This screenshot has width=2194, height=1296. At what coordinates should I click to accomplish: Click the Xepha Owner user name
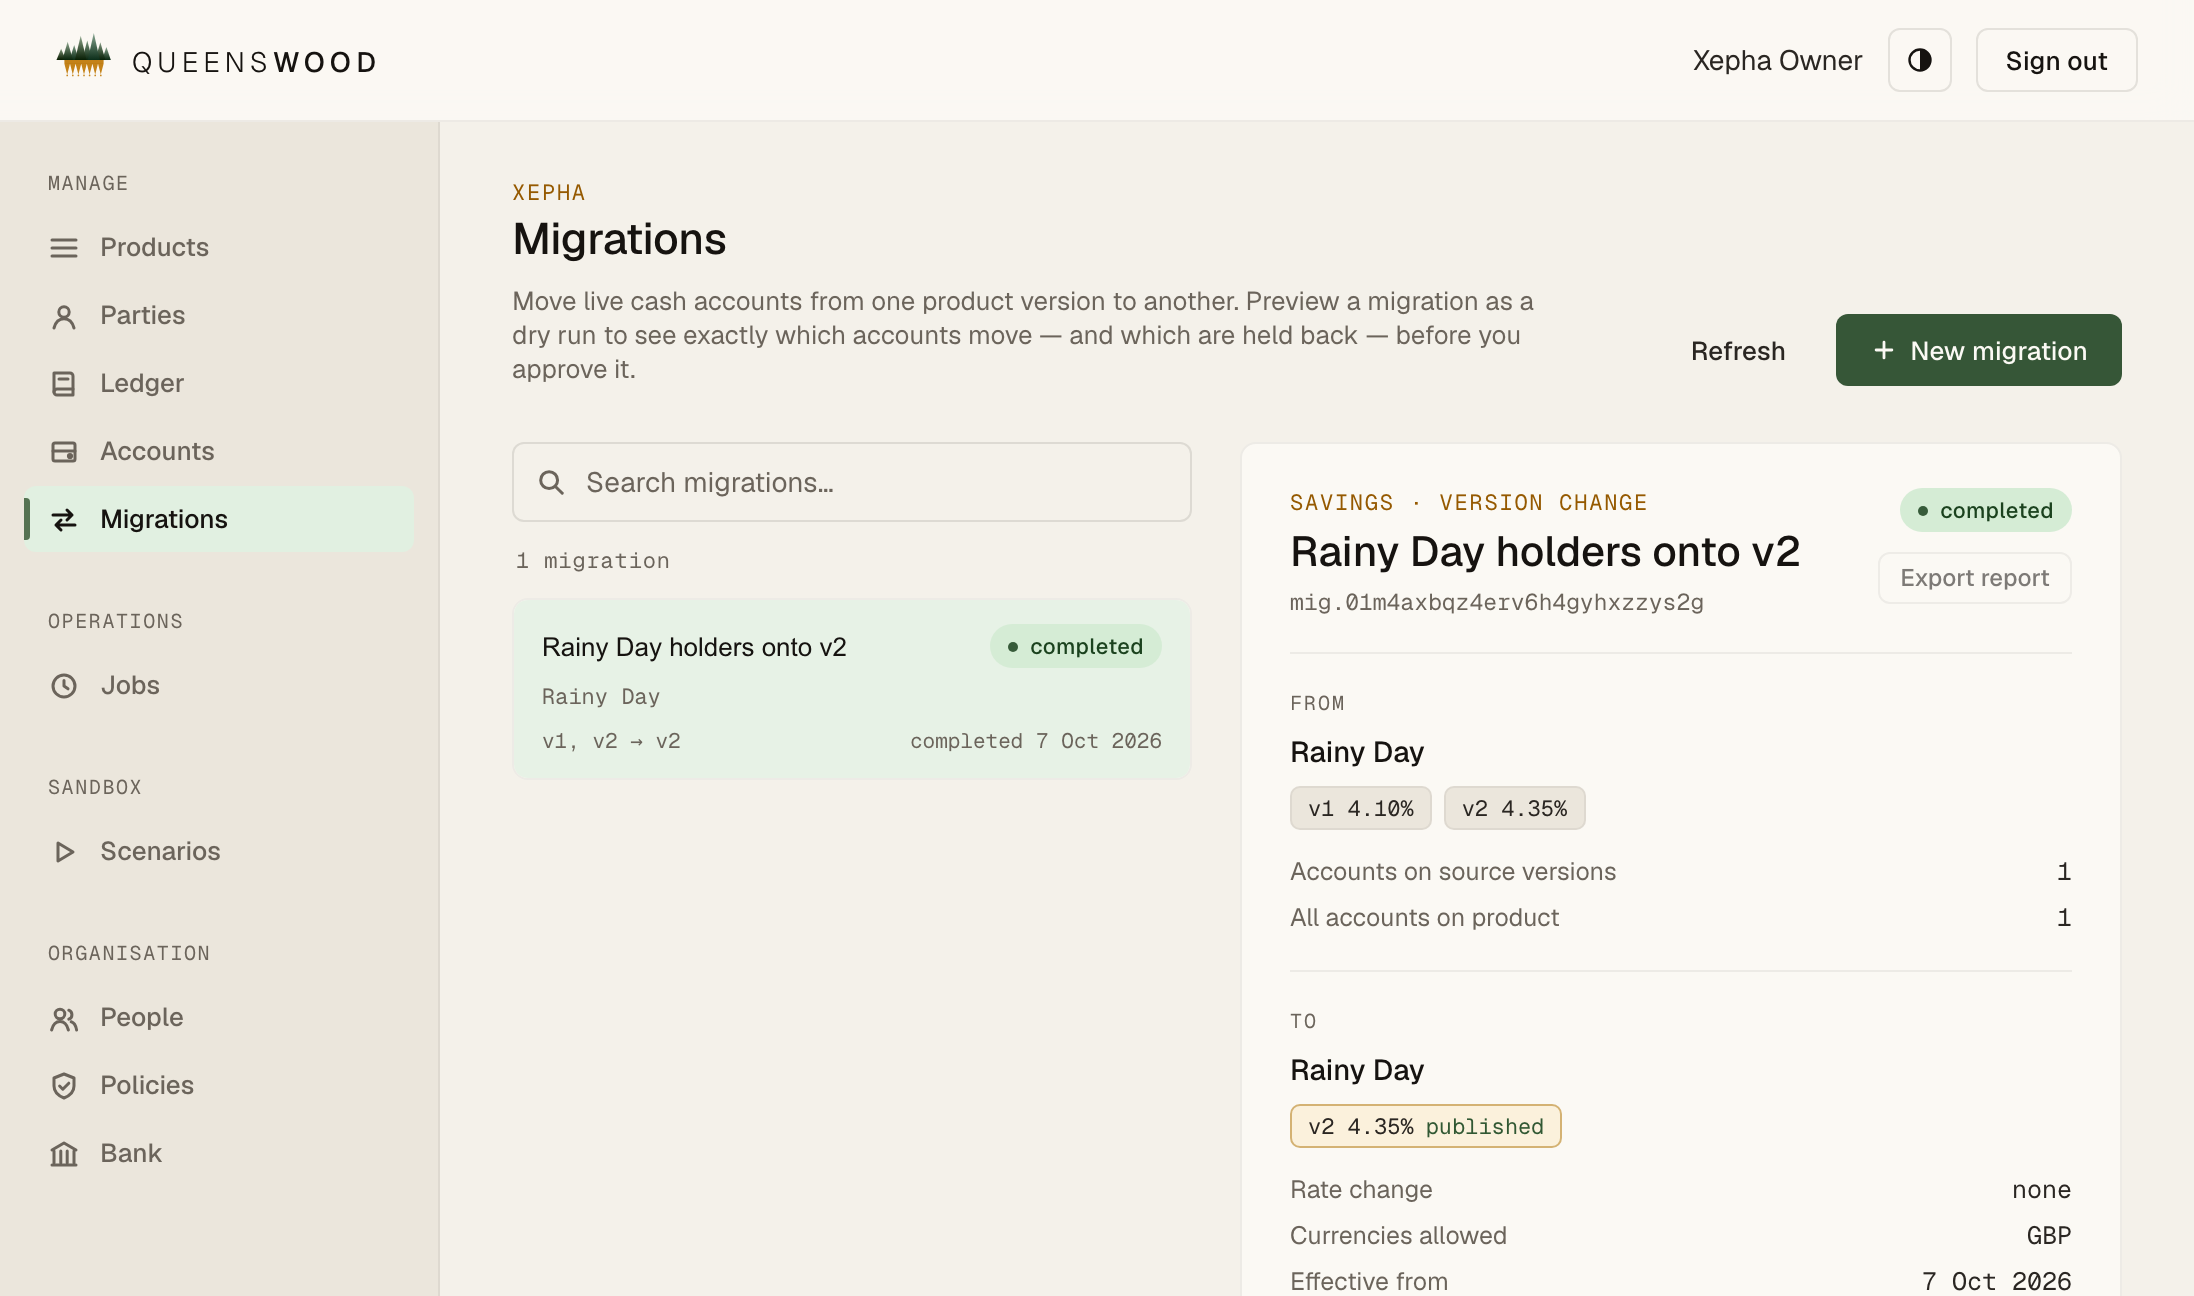(1777, 60)
